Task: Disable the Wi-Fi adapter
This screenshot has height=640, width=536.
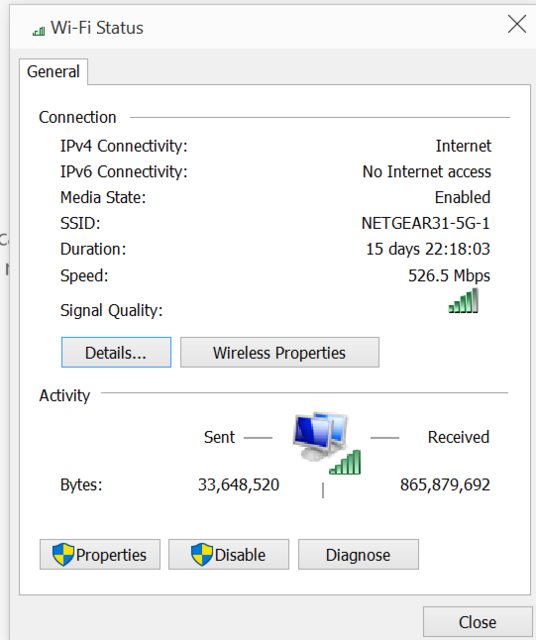Action: [229, 554]
